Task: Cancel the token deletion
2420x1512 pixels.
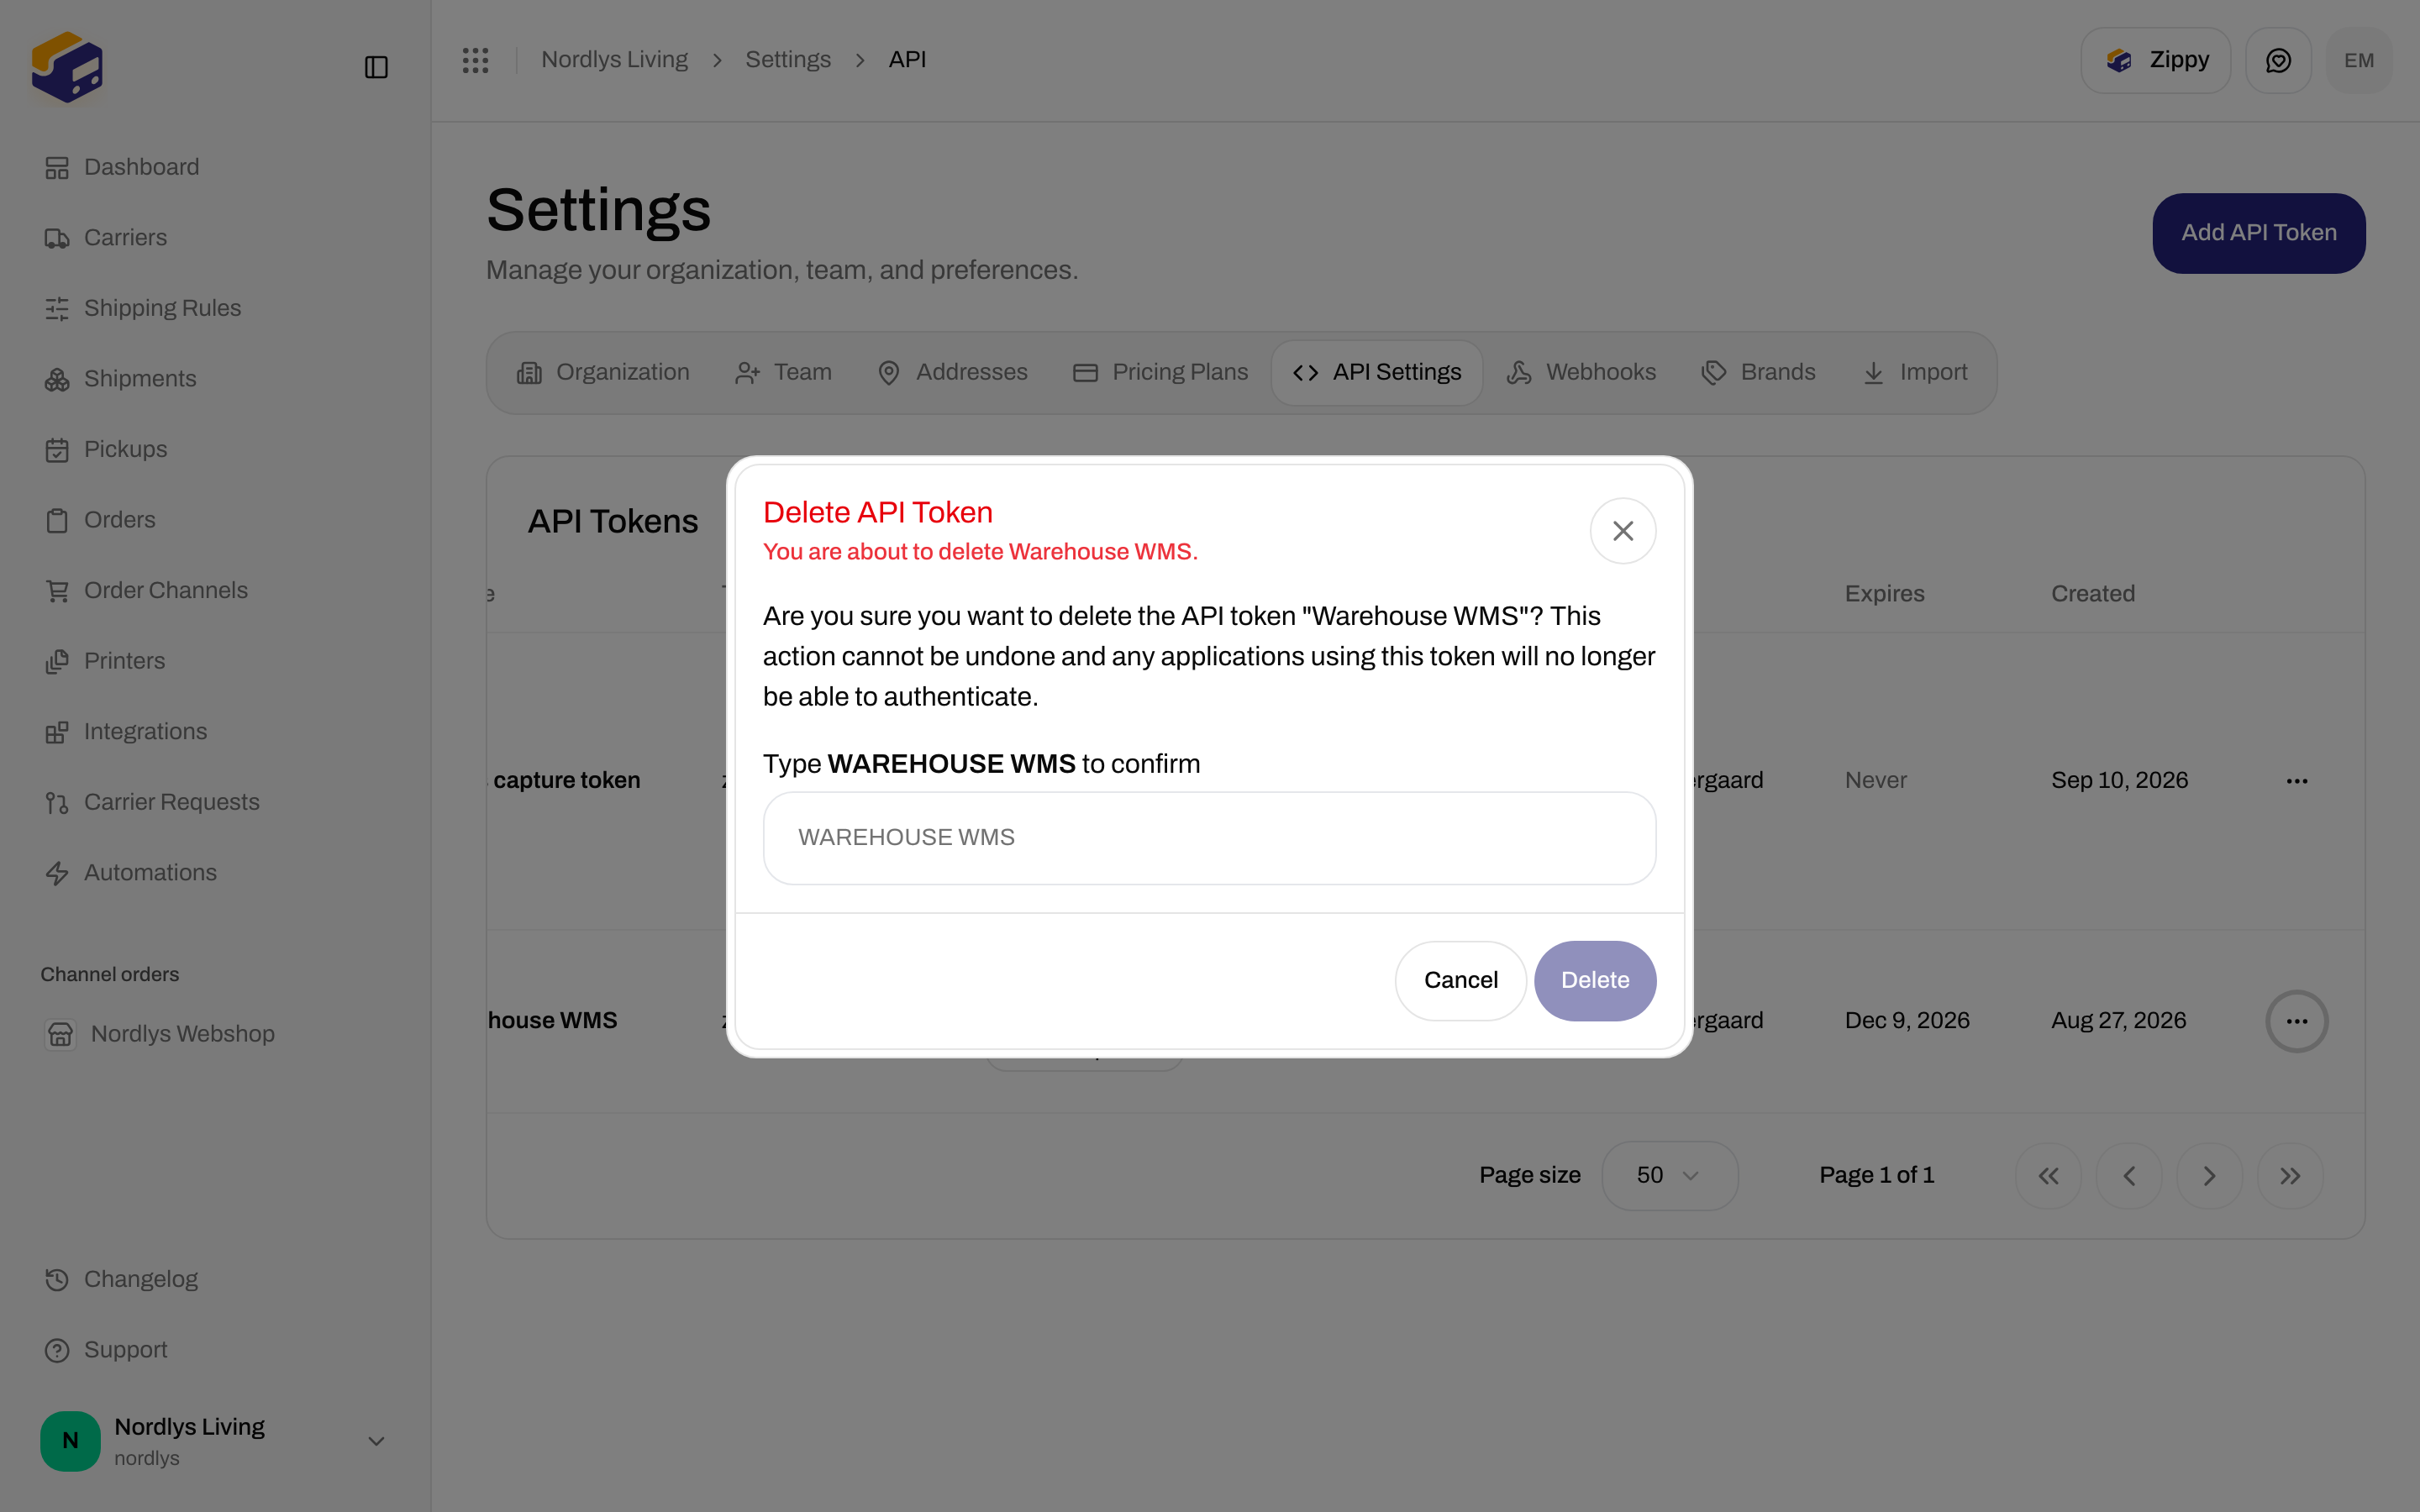Action: (1460, 980)
